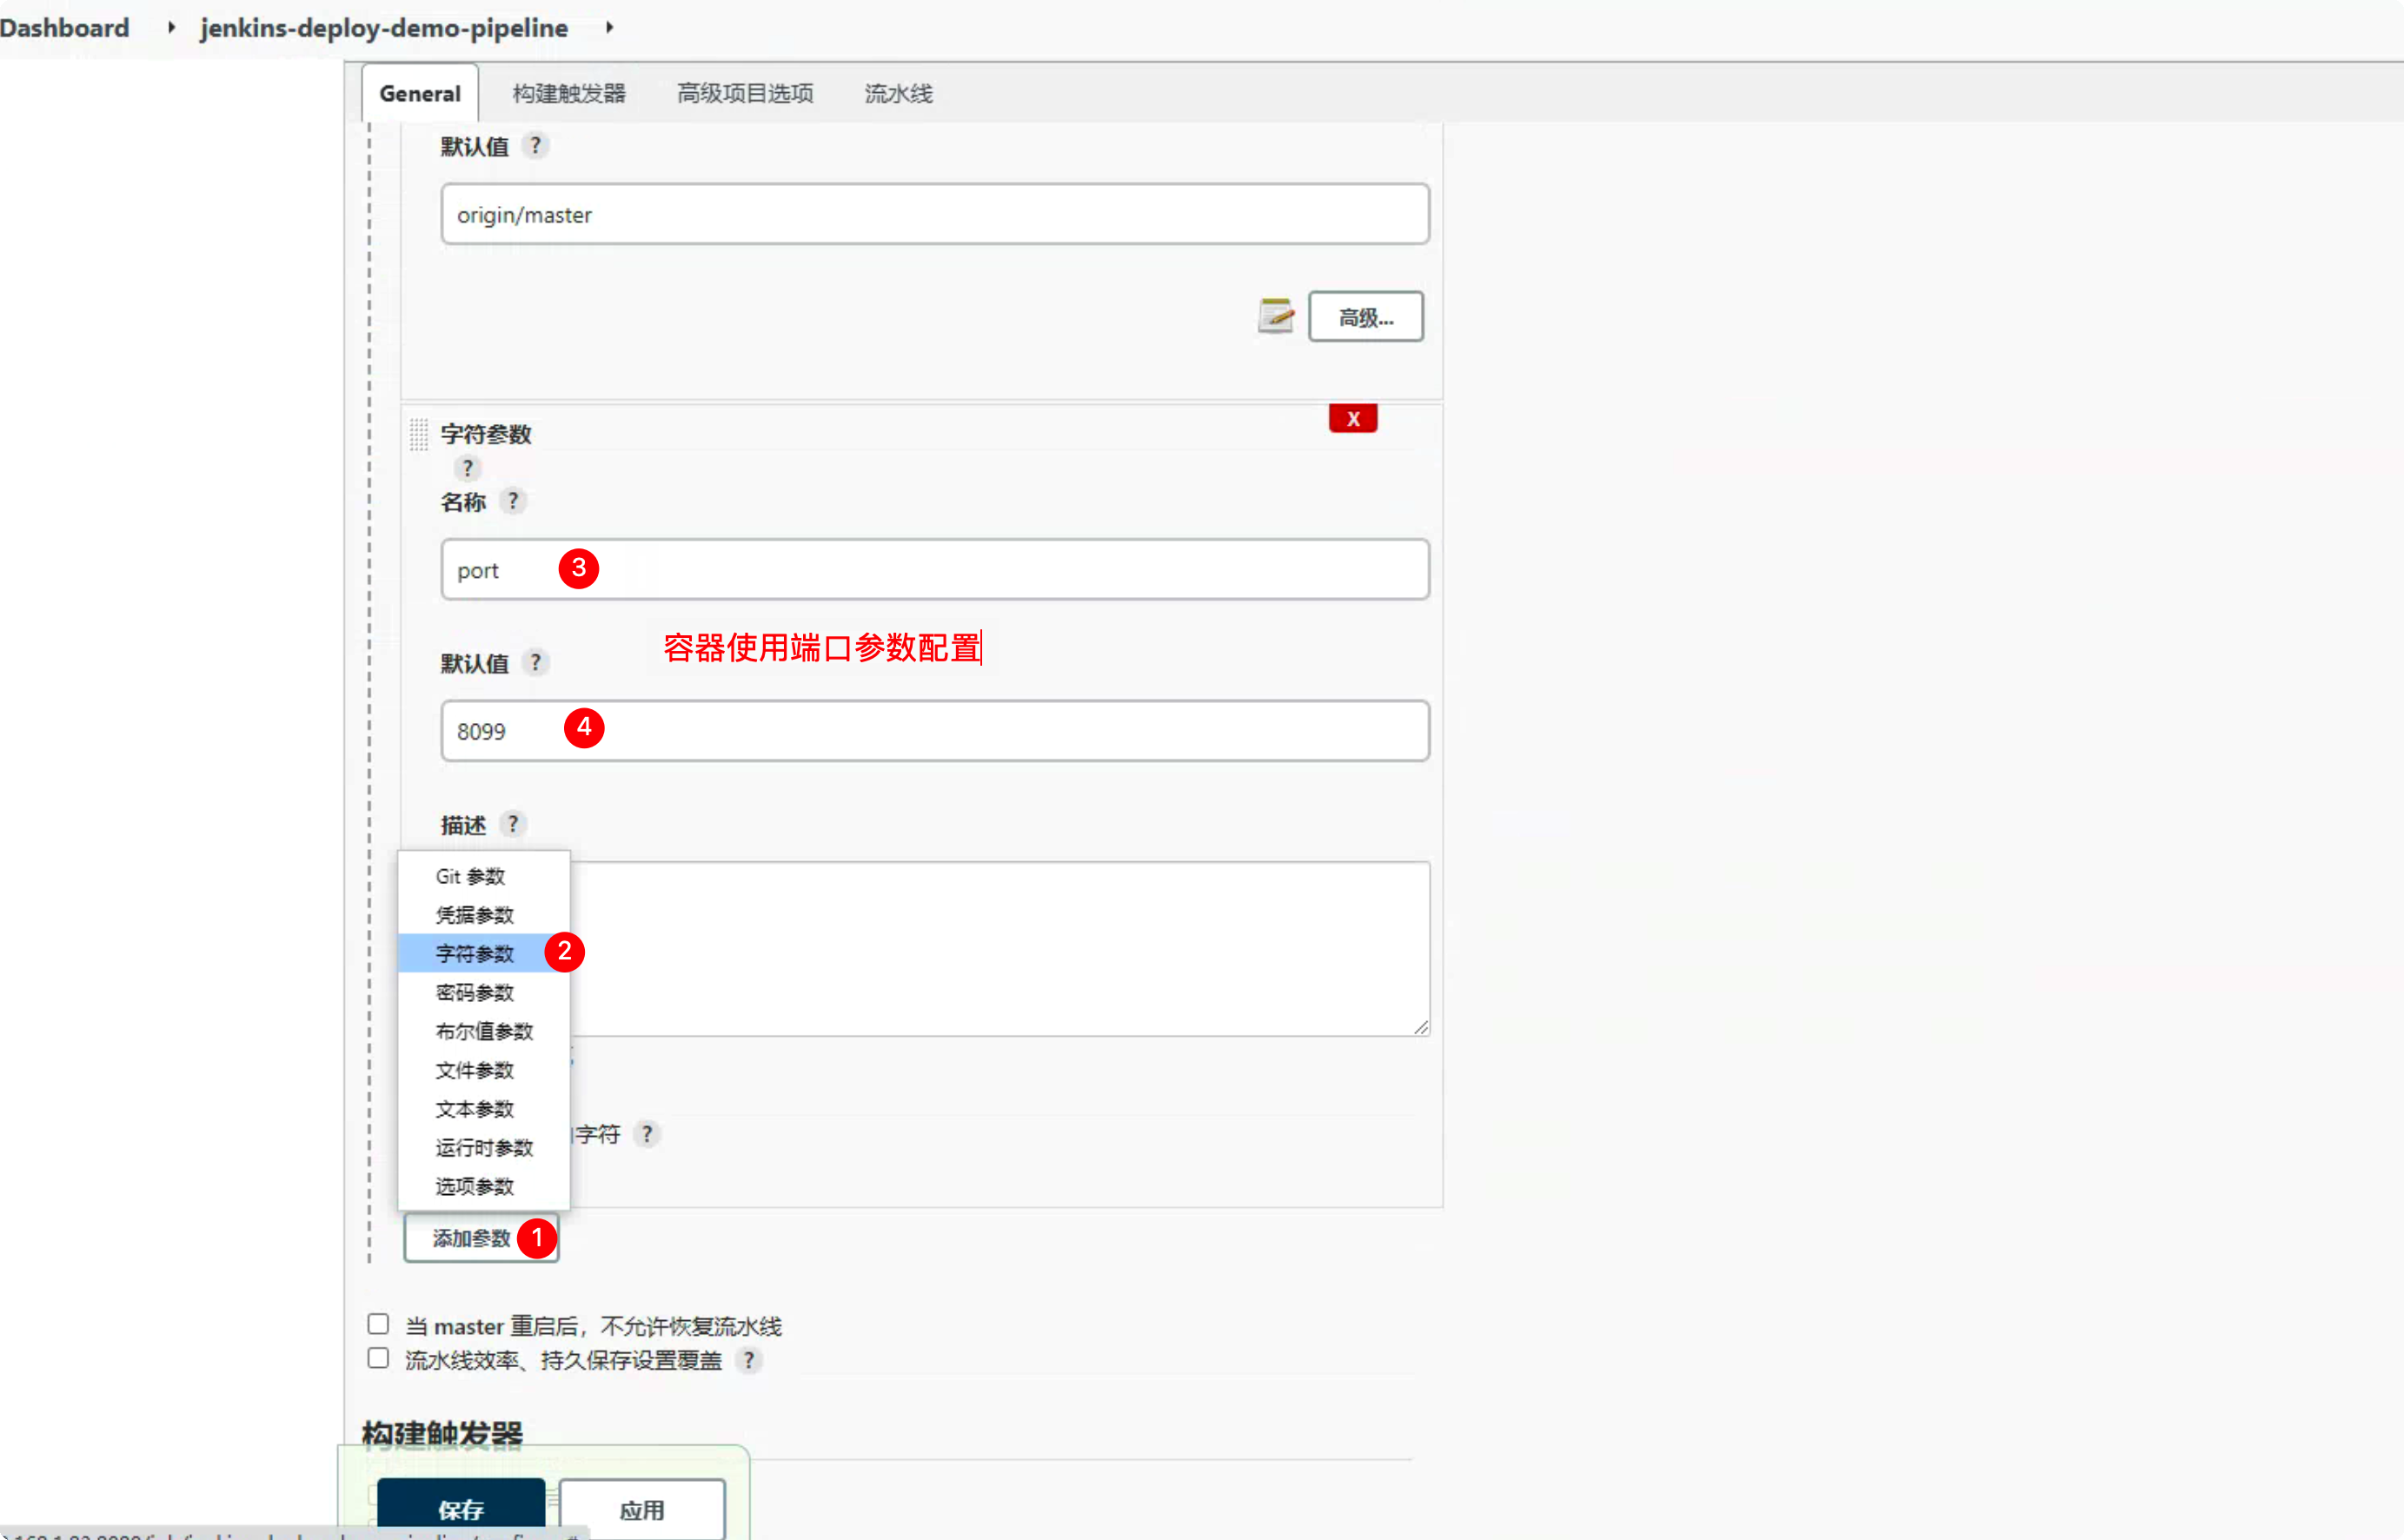
Task: Click help icon next to 名称
Action: coord(513,501)
